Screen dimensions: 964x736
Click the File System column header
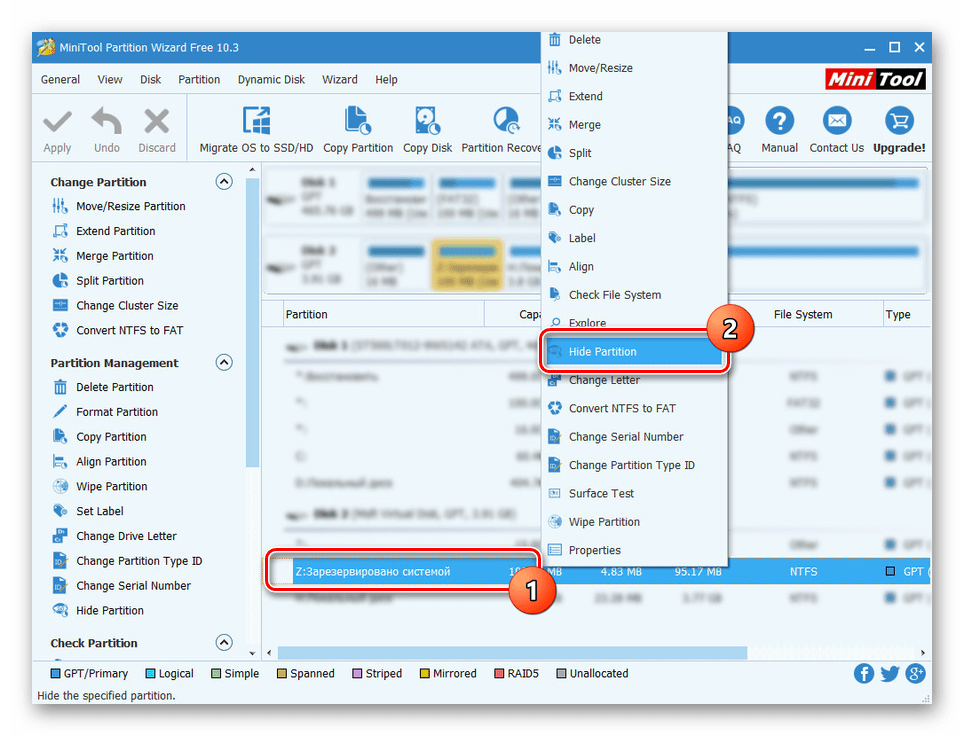coord(802,314)
